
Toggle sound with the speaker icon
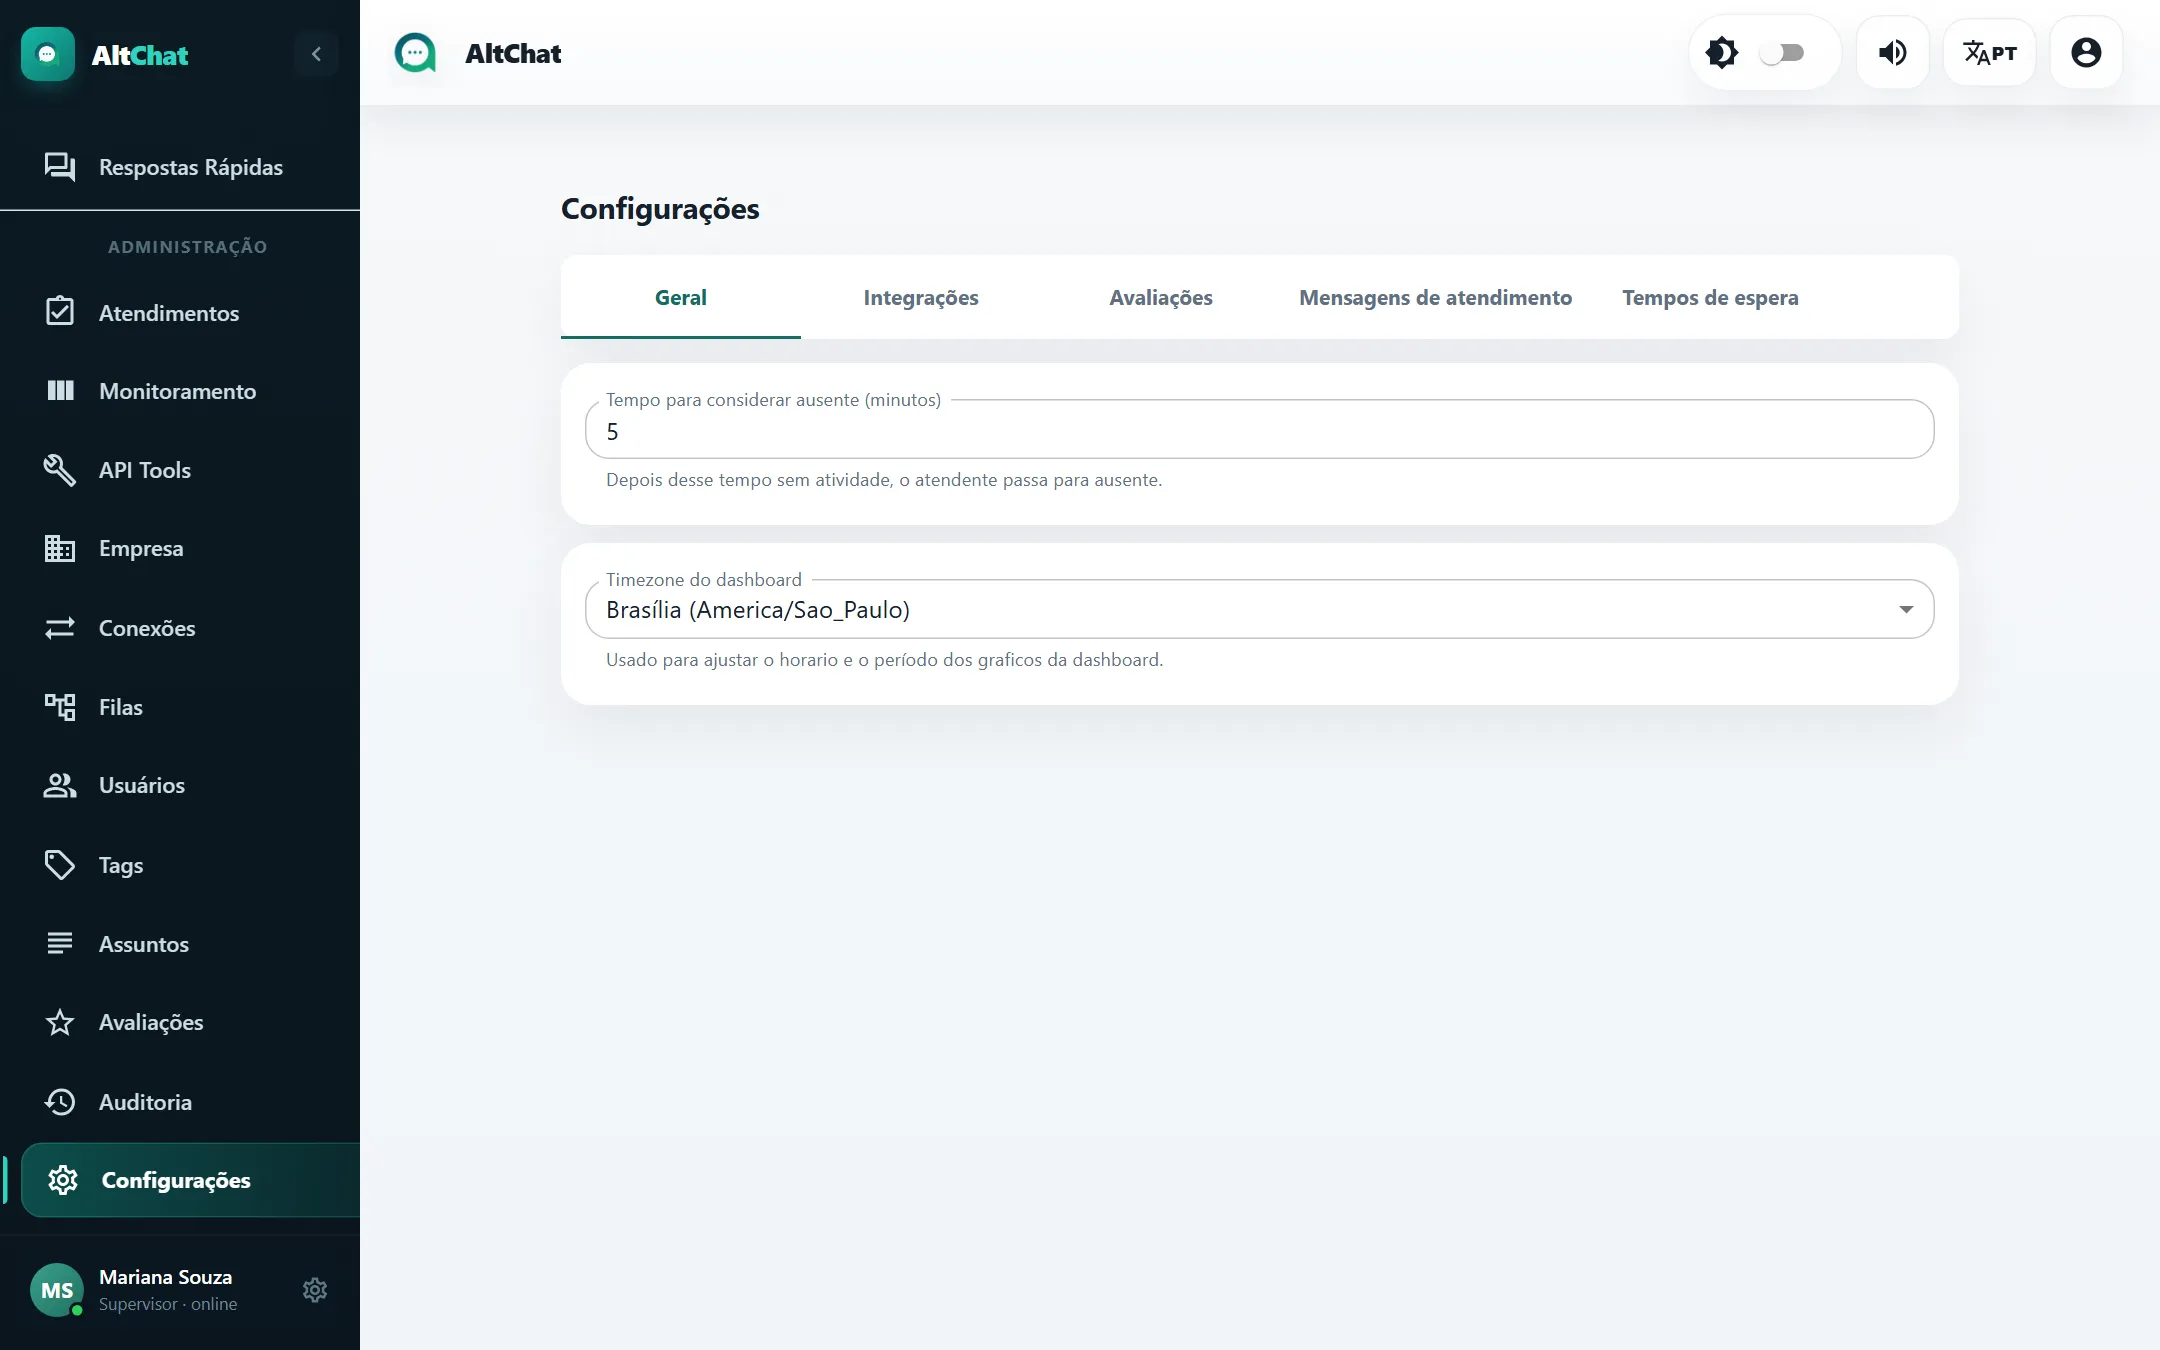pos(1892,53)
